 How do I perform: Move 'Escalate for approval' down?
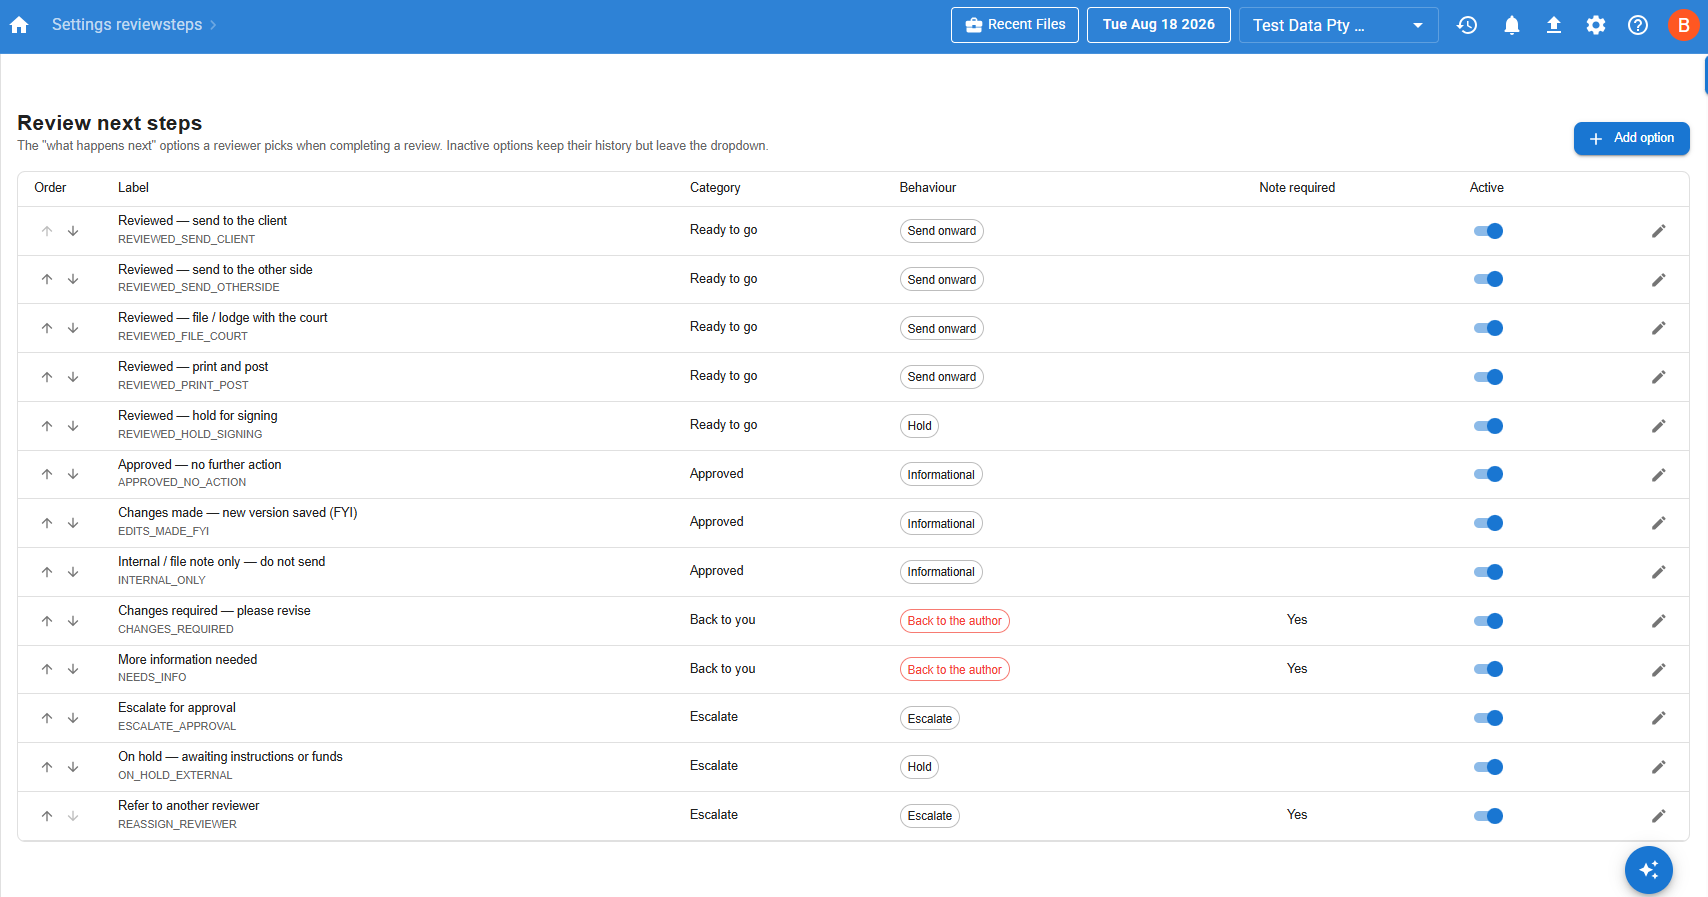pyautogui.click(x=73, y=718)
